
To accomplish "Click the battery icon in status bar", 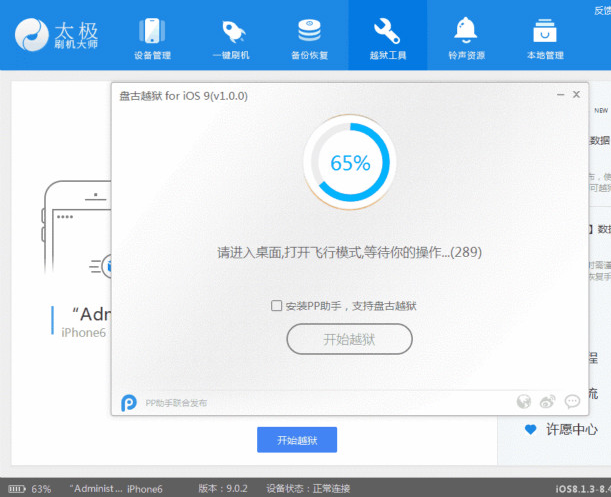I will pyautogui.click(x=17, y=489).
